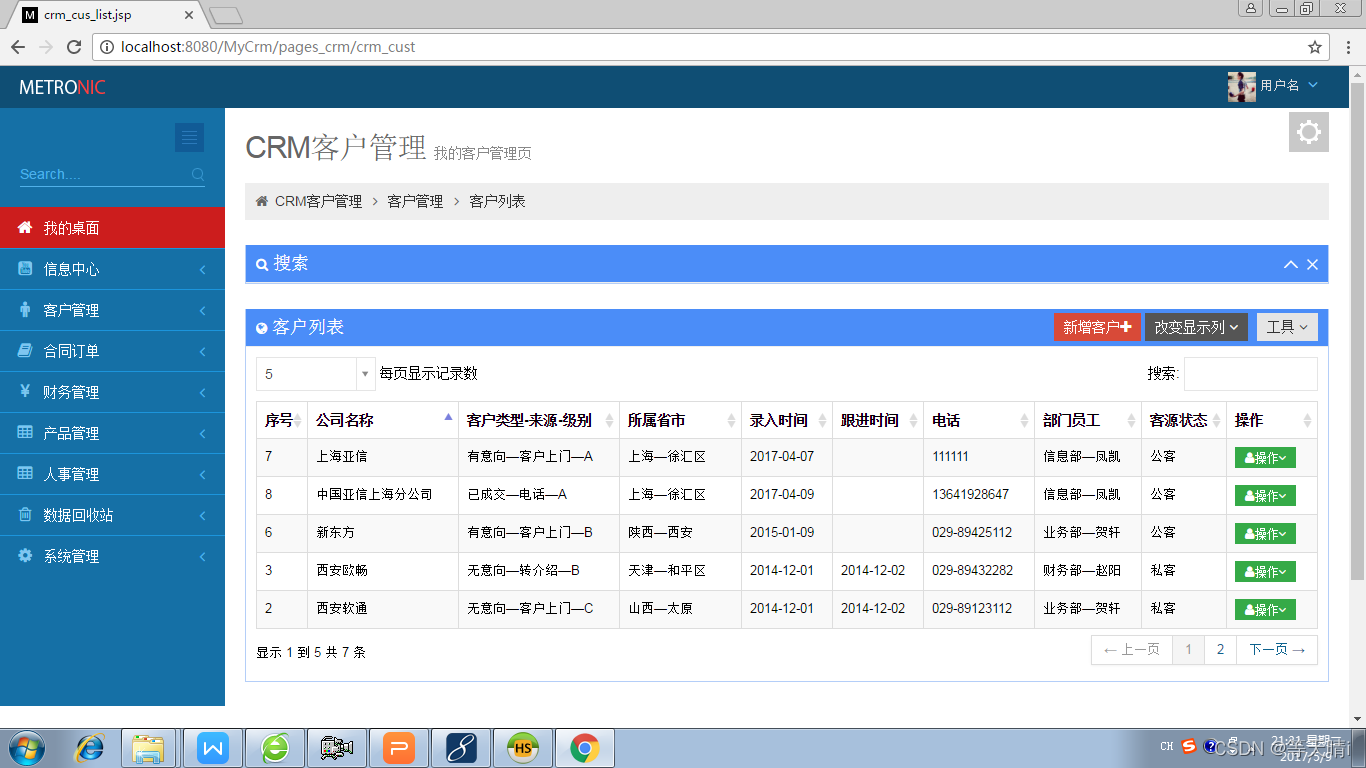Open 产品管理 via its grid icon
The height and width of the screenshot is (768, 1366).
[24, 432]
